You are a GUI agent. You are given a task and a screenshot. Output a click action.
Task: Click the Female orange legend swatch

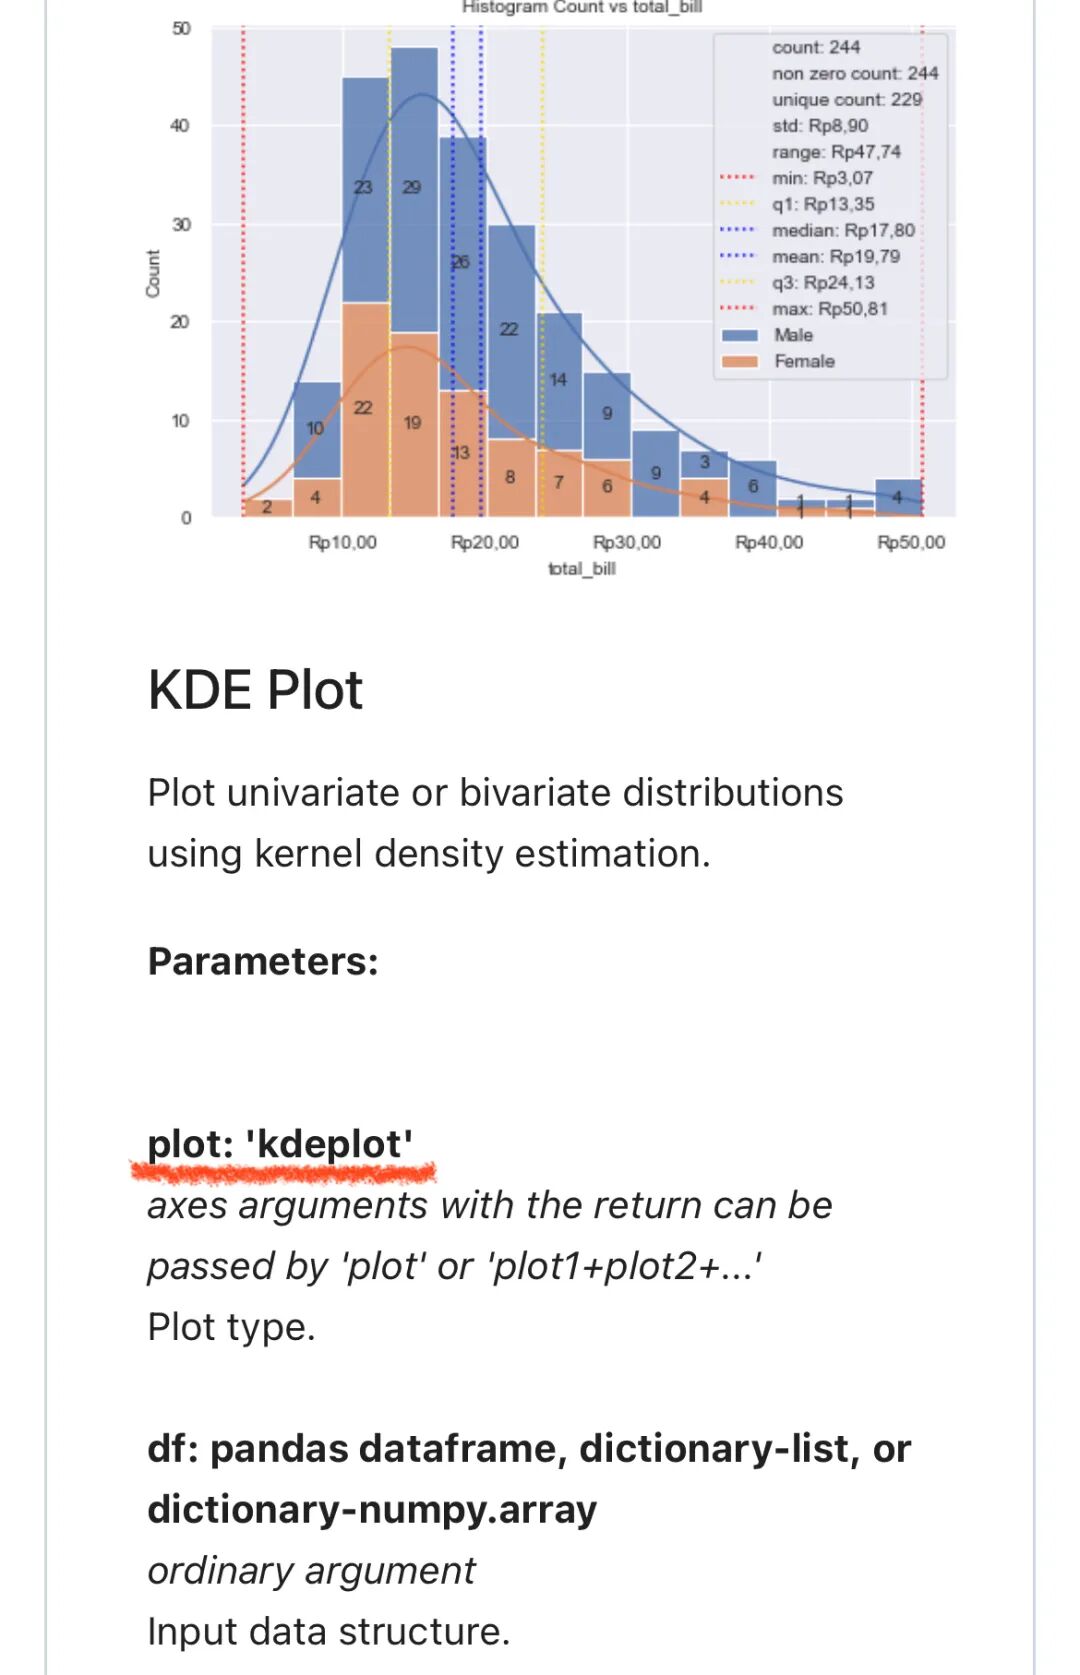[739, 361]
